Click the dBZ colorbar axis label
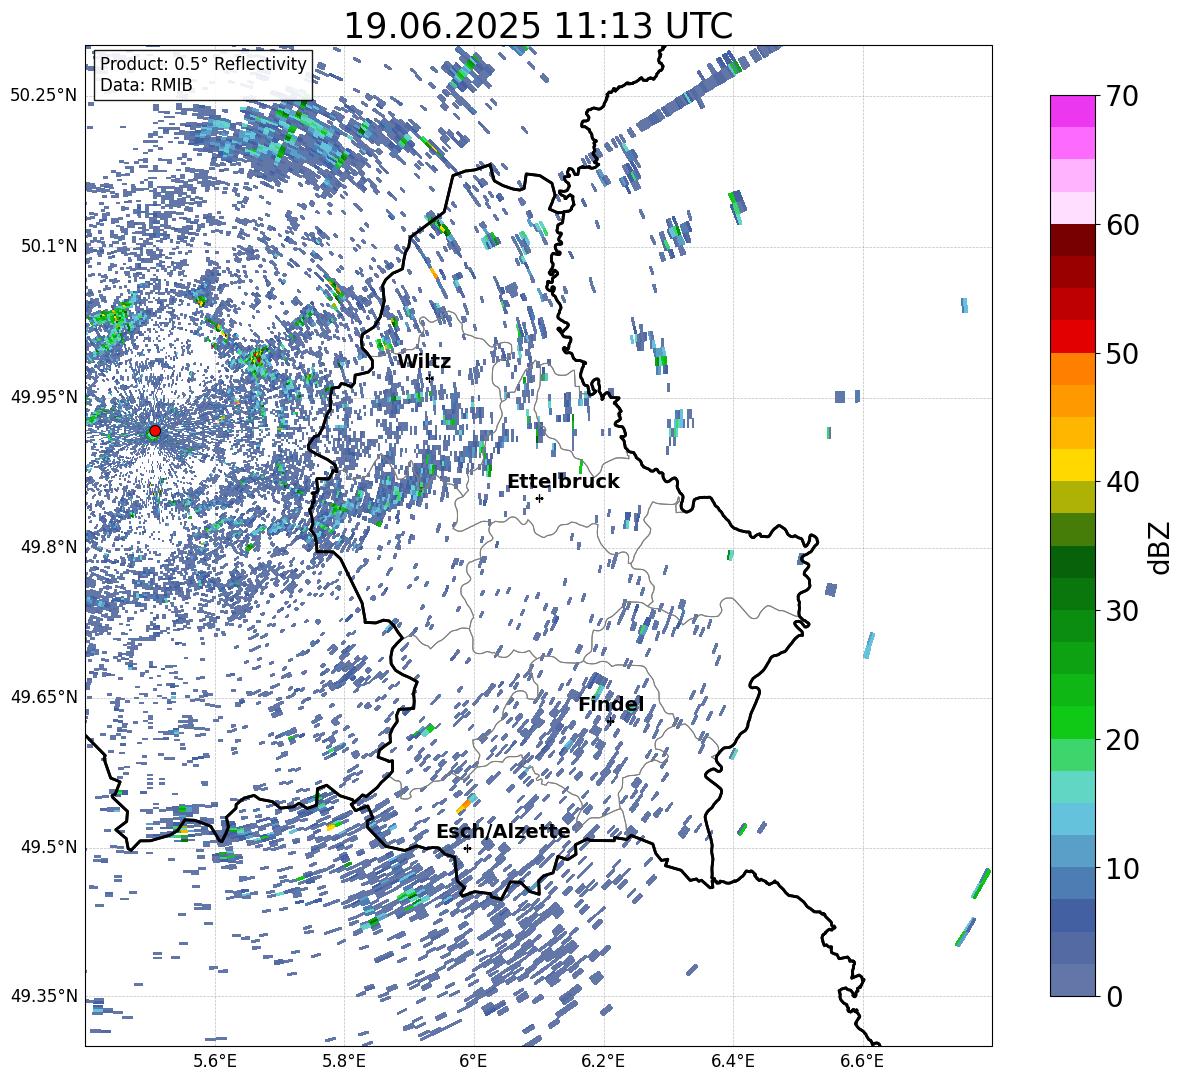Viewport: 1184px width, 1081px height. coord(1161,547)
